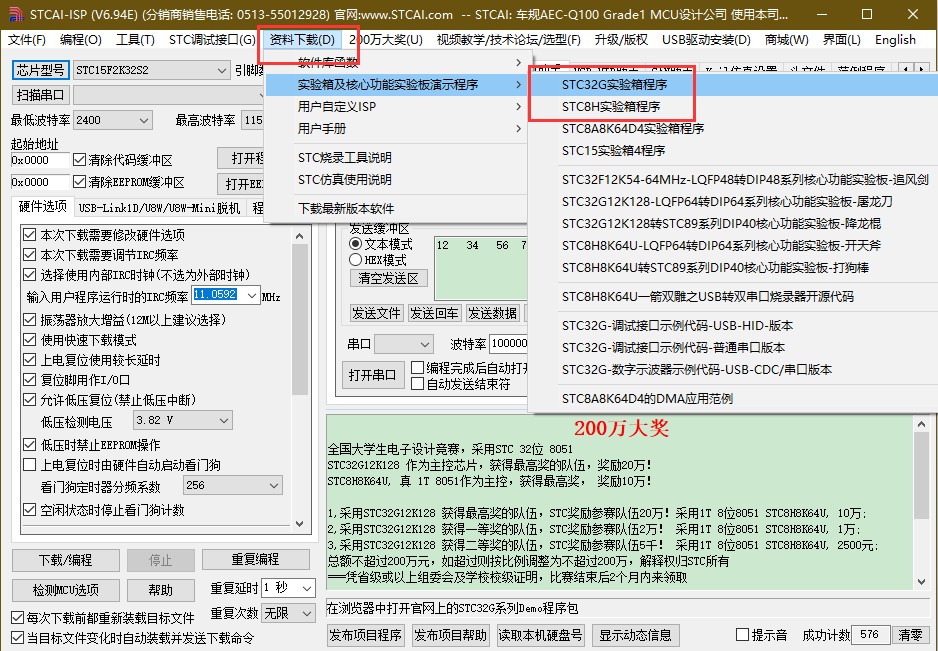Toggle 振荡器放大增益 checkbox
Screen dimensions: 938x651
click(x=29, y=320)
